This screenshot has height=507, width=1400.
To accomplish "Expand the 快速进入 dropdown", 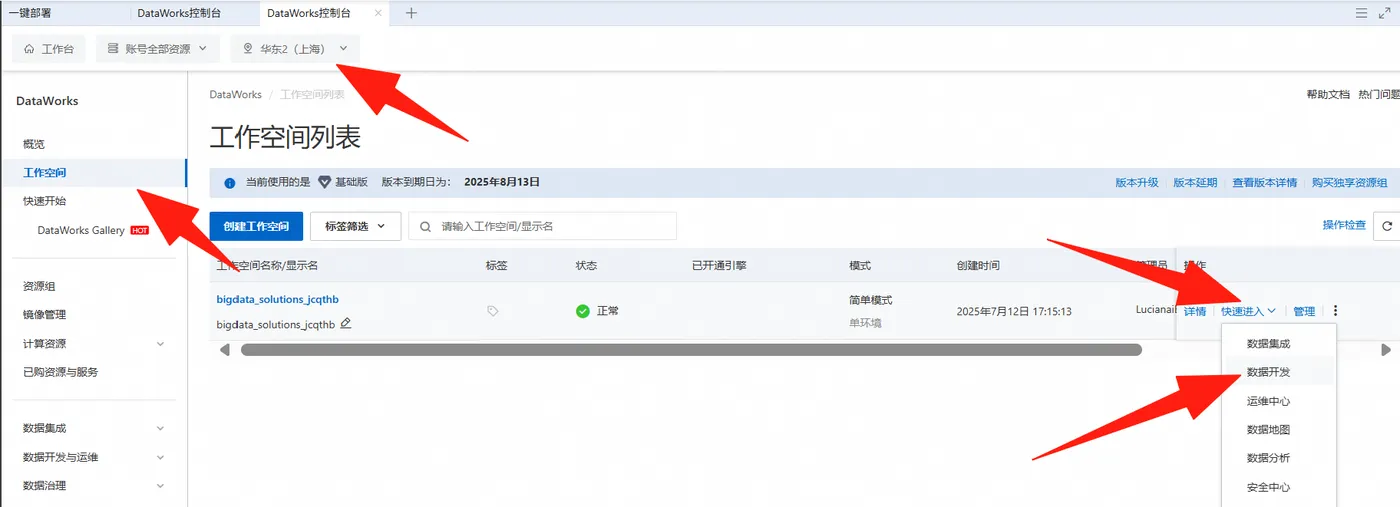I will (x=1248, y=311).
